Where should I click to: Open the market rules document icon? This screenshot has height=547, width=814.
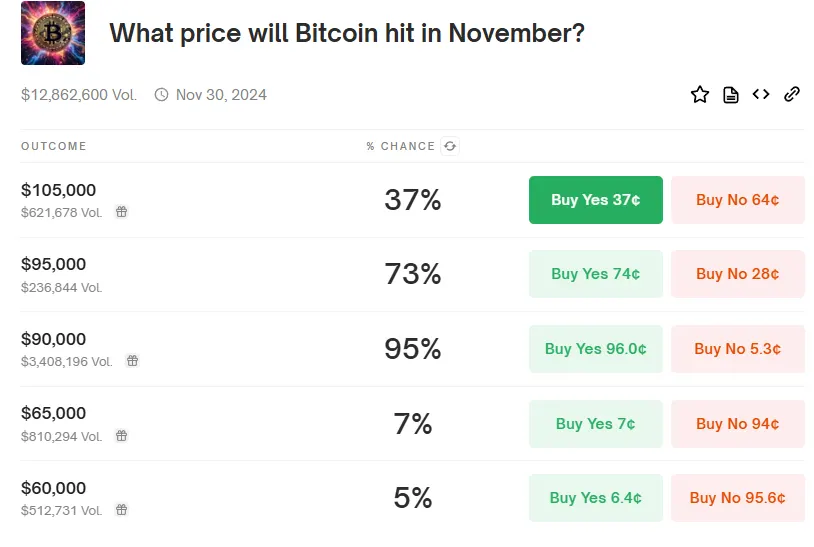pyautogui.click(x=731, y=95)
